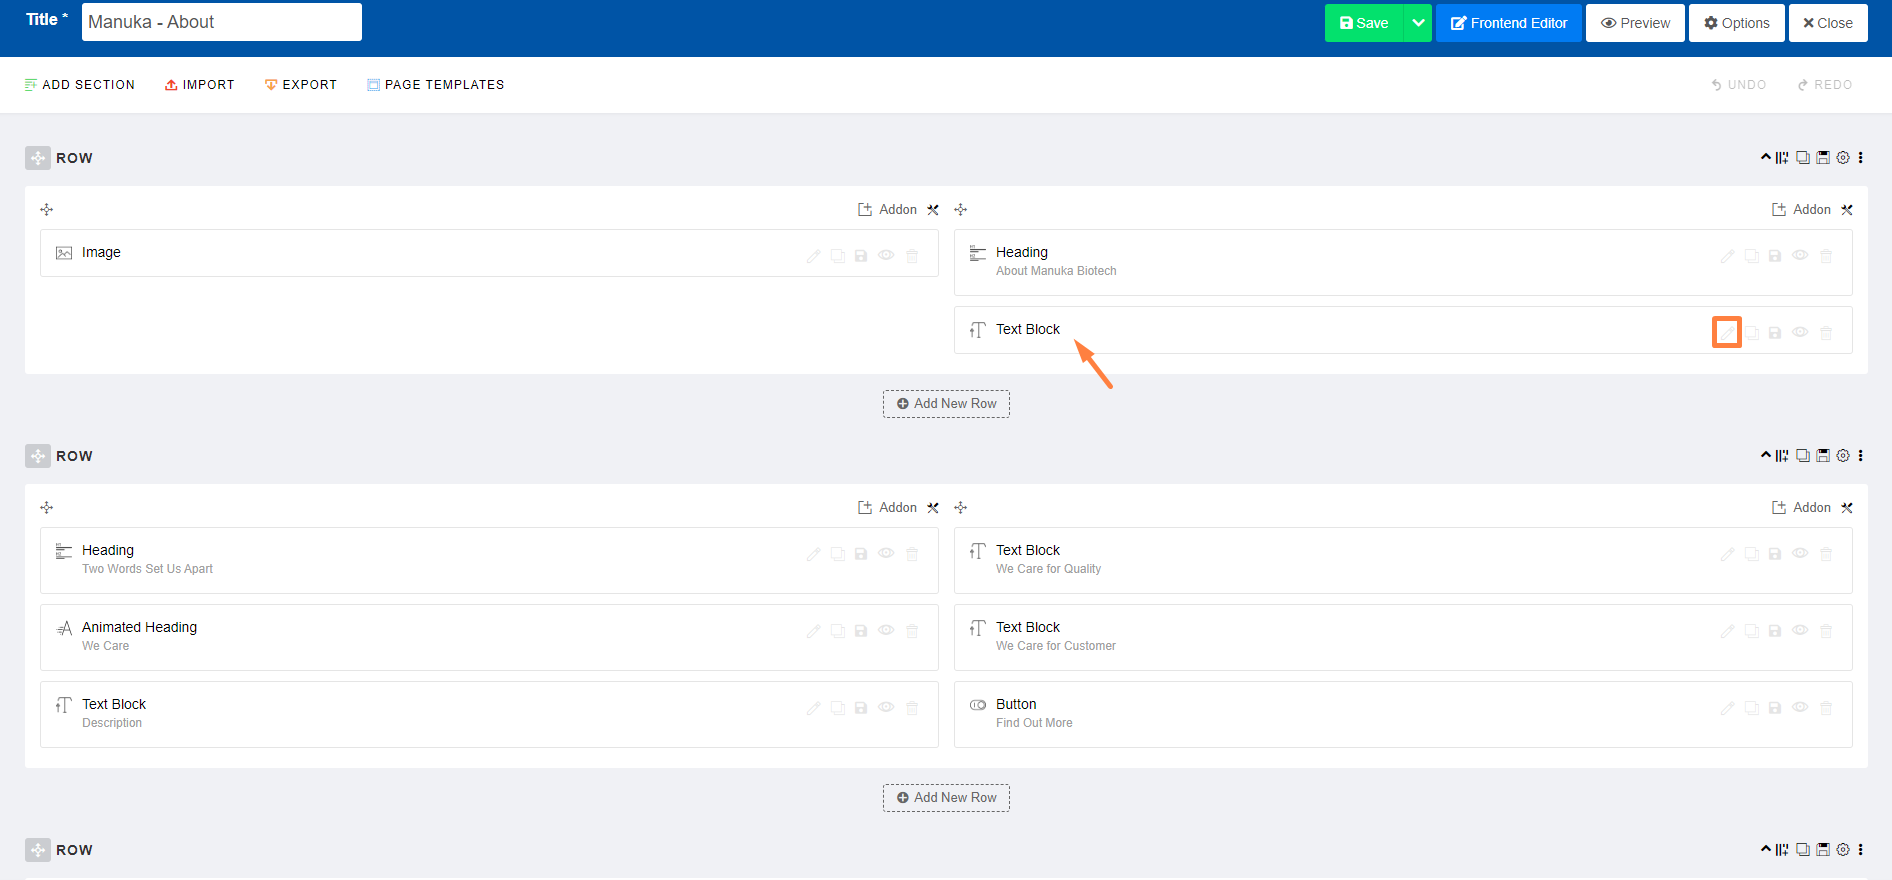Collapse the ROW containing the Animated Heading
The image size is (1892, 880).
click(1766, 455)
